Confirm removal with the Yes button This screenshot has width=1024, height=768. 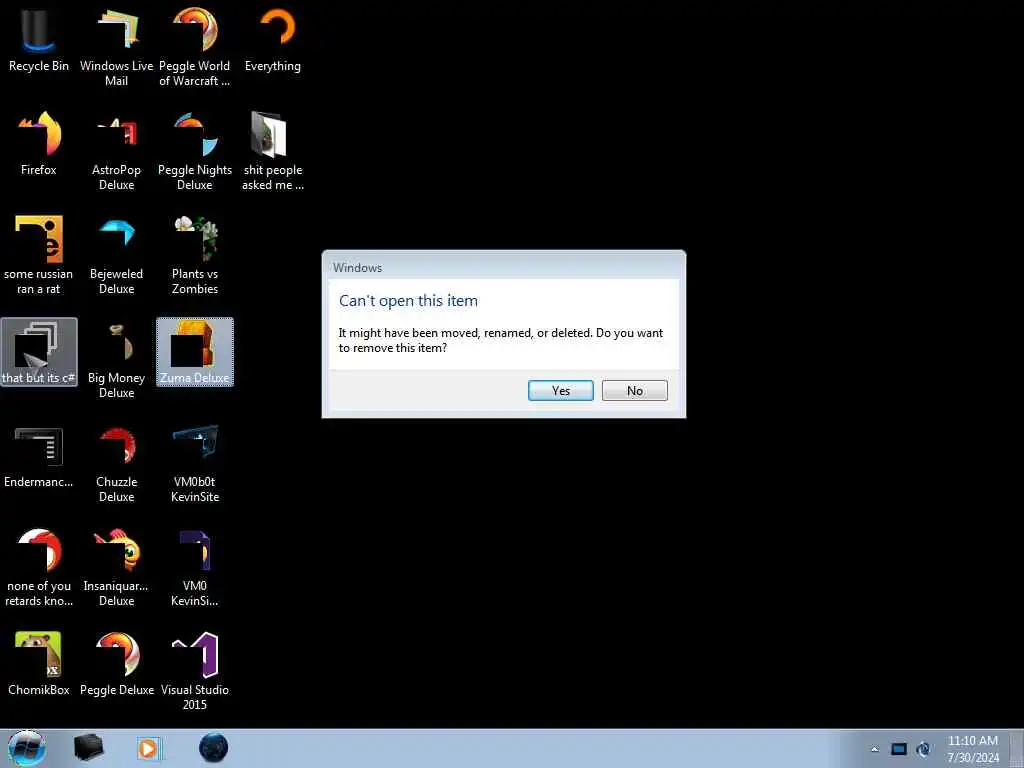(x=560, y=391)
